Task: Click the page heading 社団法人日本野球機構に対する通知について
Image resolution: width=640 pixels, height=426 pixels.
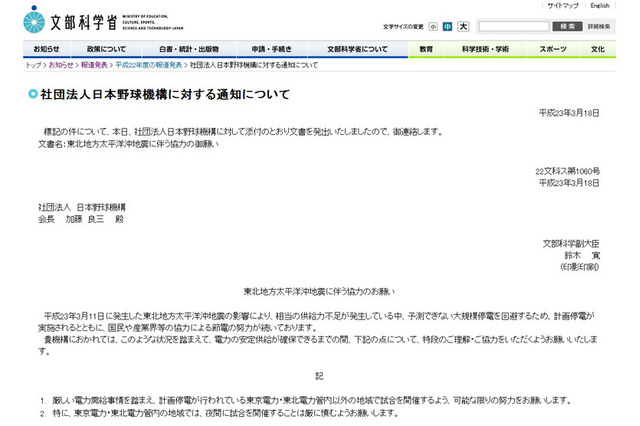Action: pos(165,94)
